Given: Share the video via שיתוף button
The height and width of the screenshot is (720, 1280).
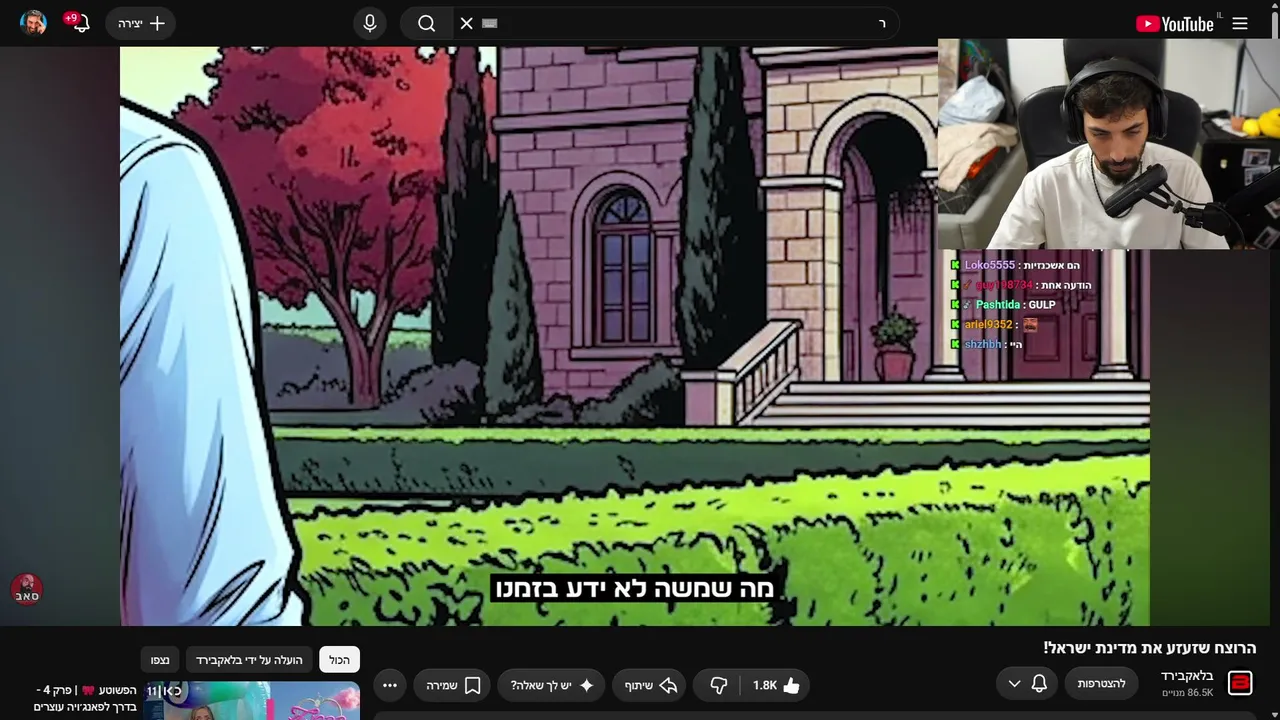Looking at the screenshot, I should (649, 685).
